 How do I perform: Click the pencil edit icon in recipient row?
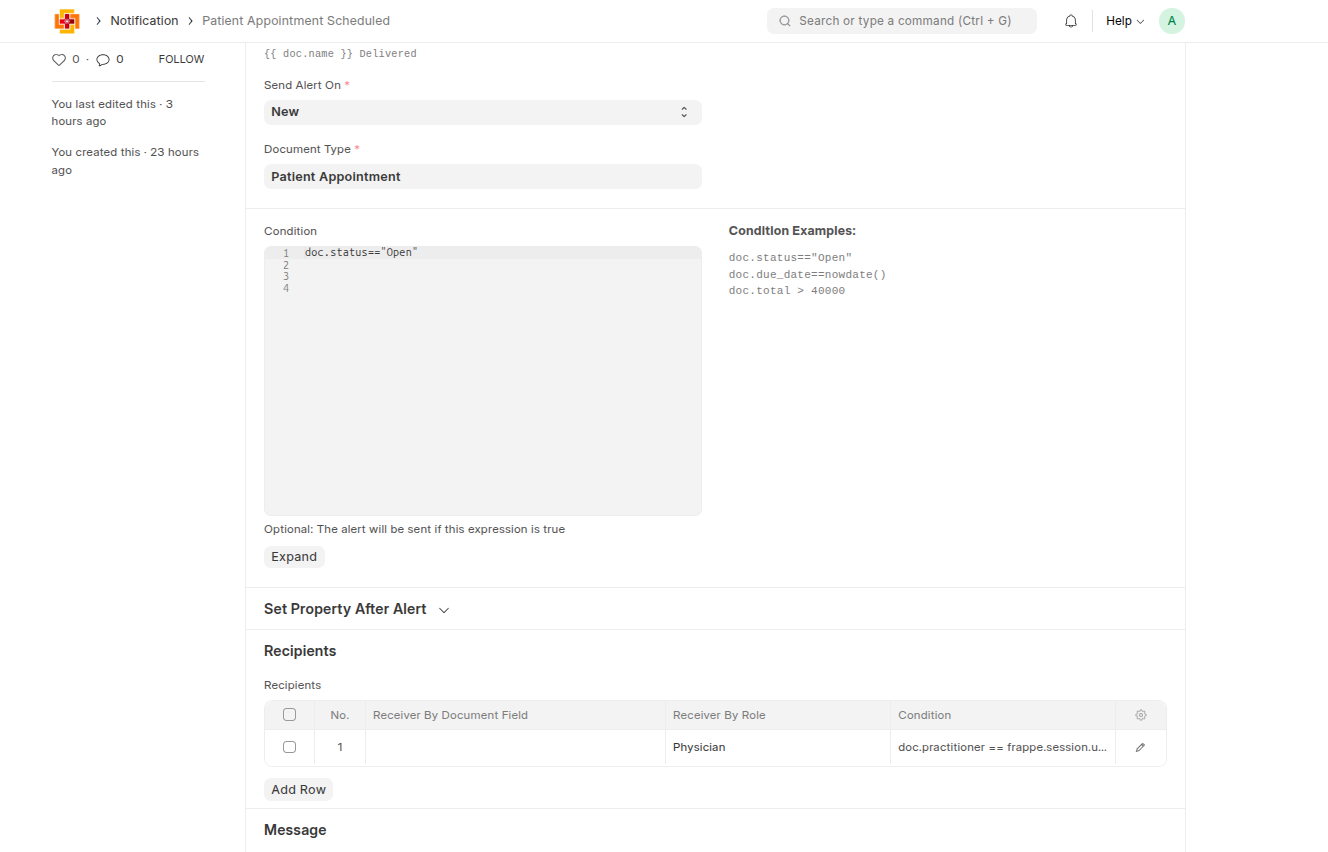pos(1140,748)
